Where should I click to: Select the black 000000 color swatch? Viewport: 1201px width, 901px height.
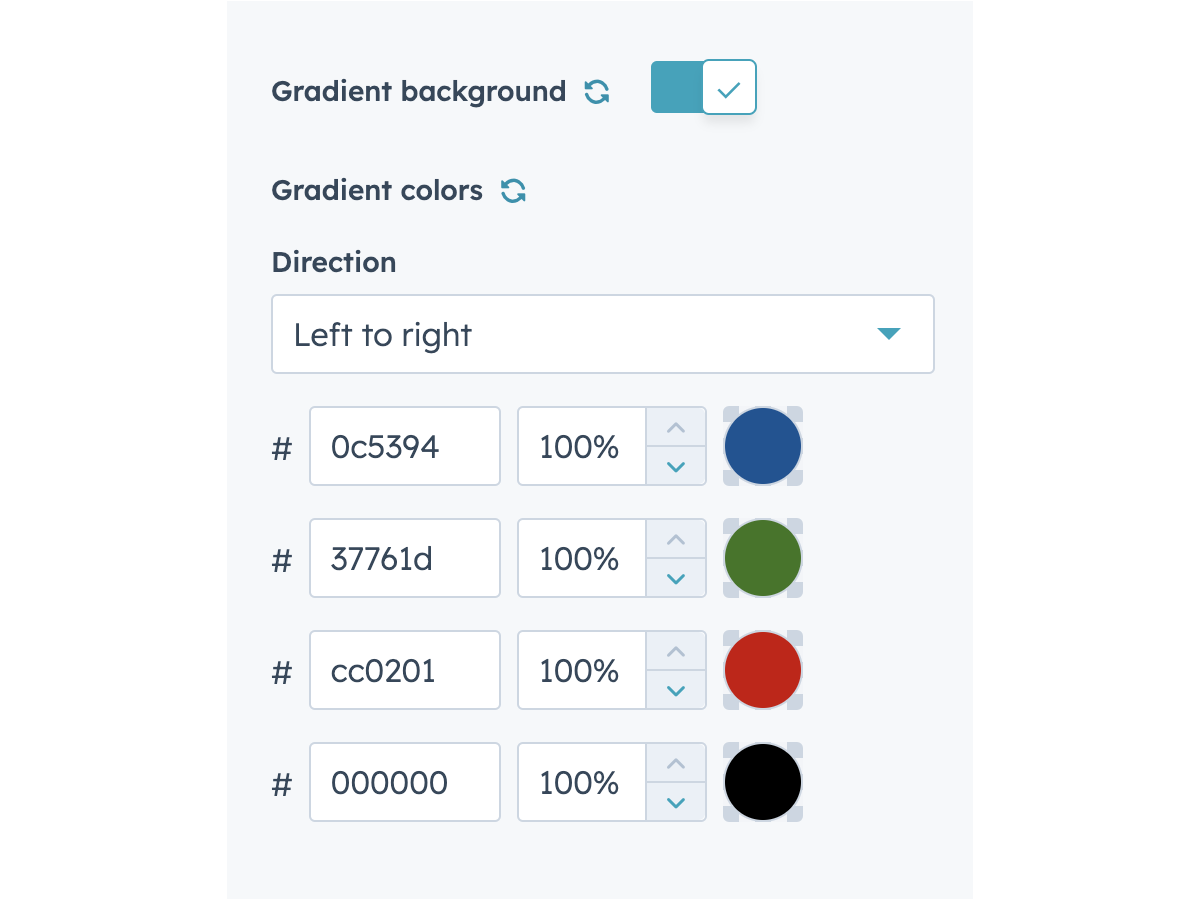coord(762,782)
